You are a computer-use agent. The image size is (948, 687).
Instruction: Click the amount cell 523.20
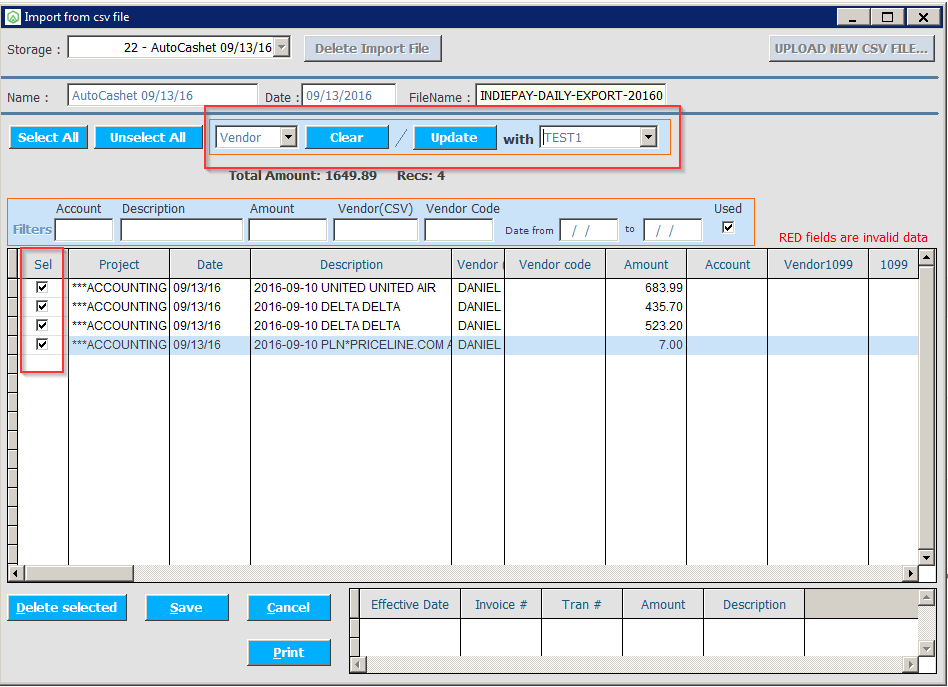point(646,325)
